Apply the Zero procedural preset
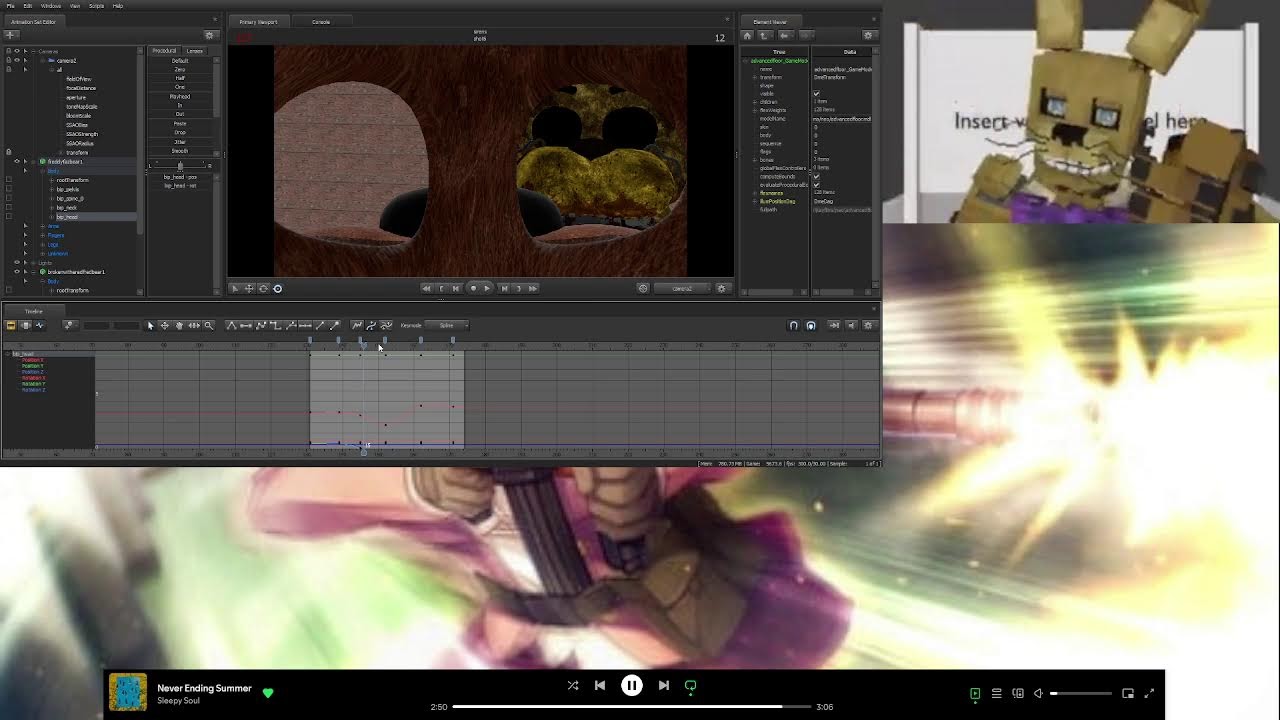The height and width of the screenshot is (720, 1280). point(180,70)
